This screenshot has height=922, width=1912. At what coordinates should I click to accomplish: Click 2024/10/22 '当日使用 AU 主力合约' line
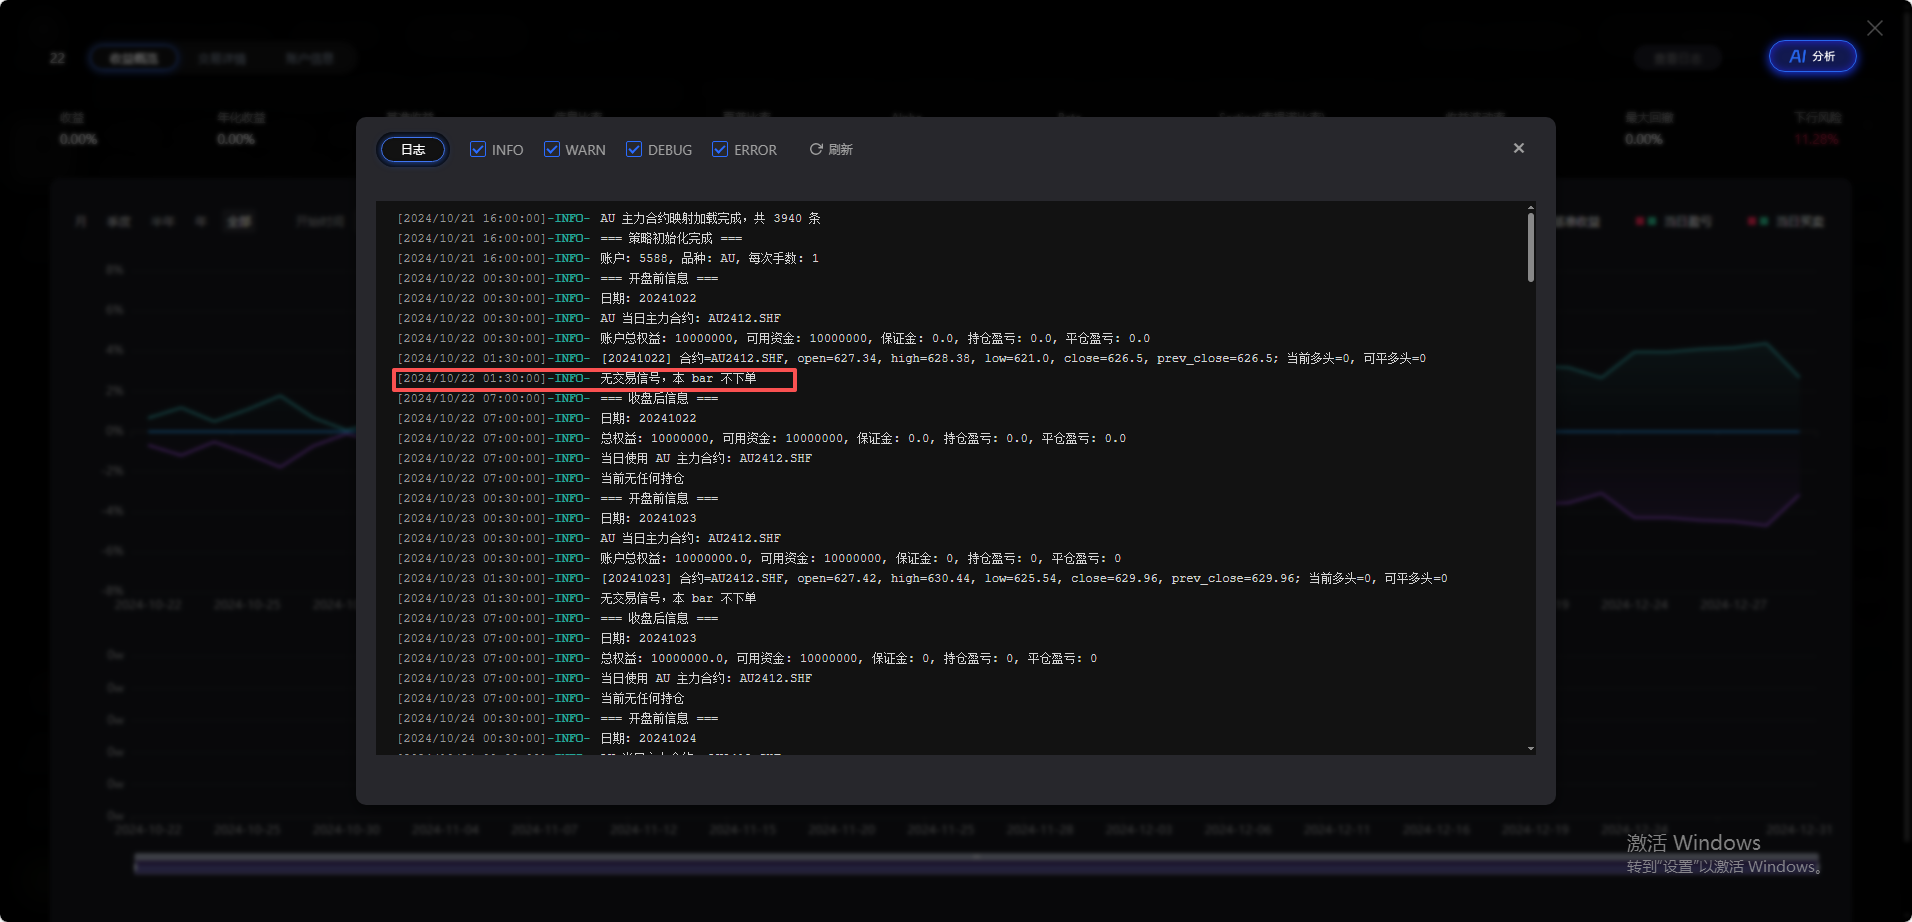point(605,458)
